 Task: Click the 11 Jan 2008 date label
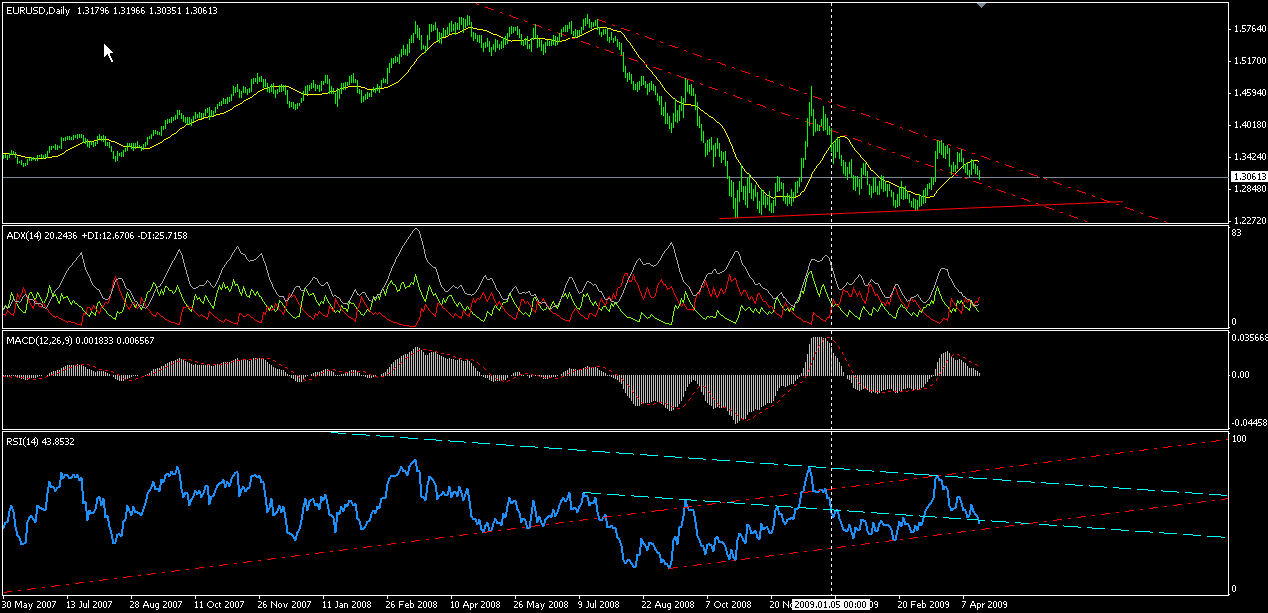pyautogui.click(x=349, y=604)
